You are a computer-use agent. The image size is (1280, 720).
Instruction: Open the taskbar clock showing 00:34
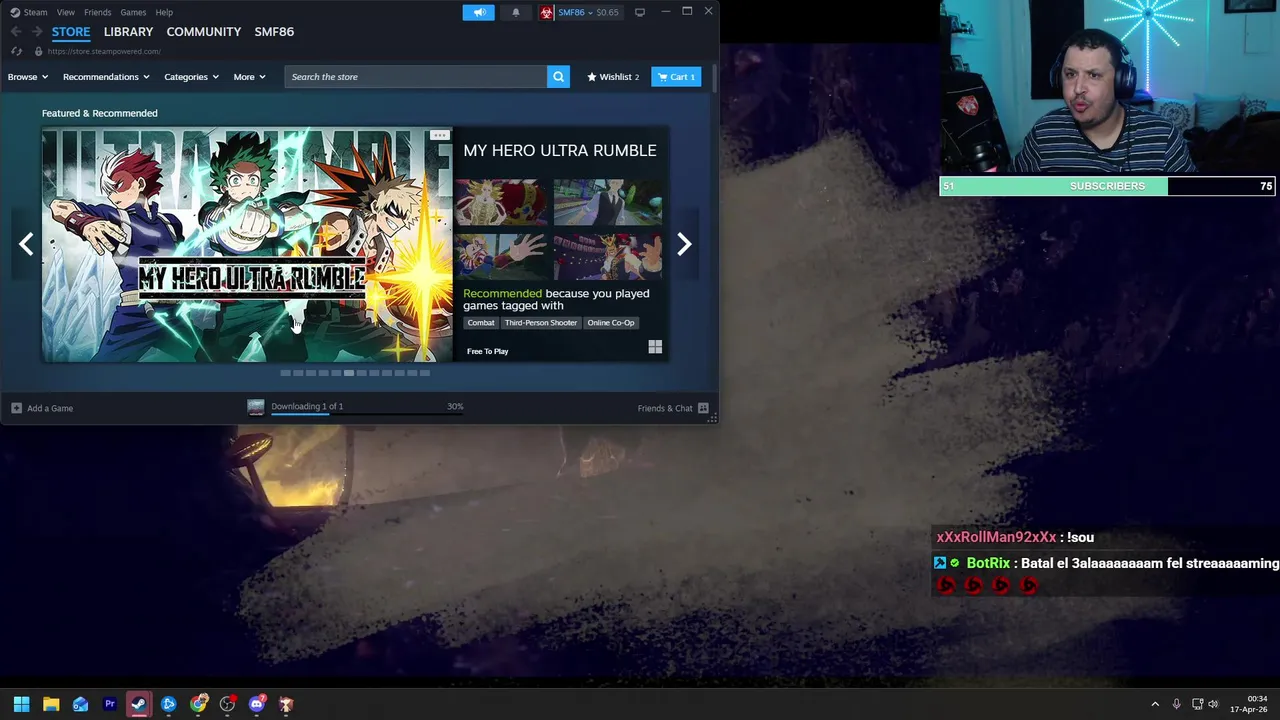tap(1250, 704)
